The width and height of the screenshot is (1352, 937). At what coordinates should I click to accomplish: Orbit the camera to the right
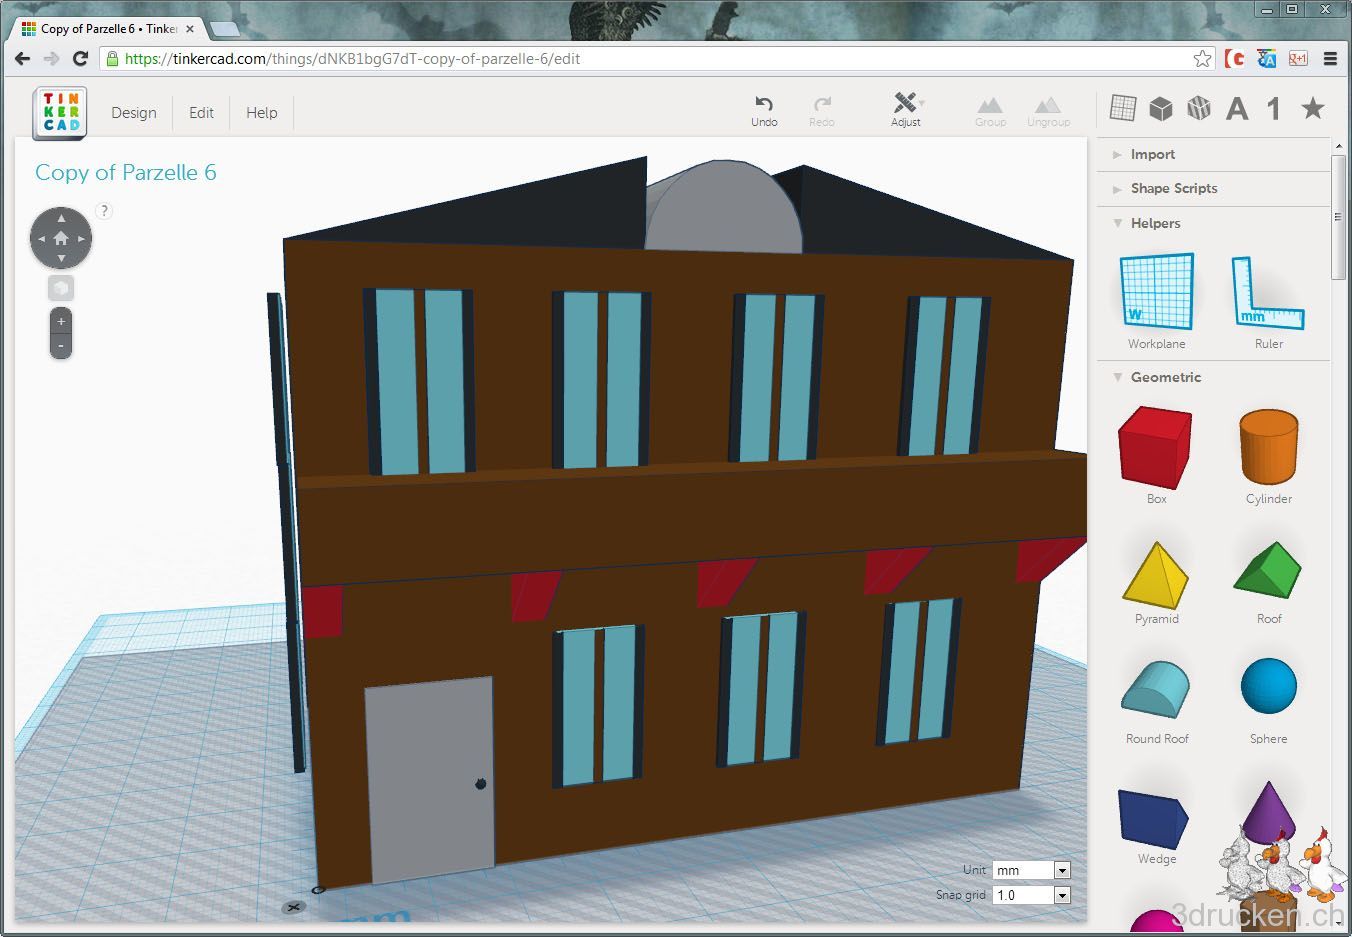click(x=82, y=239)
